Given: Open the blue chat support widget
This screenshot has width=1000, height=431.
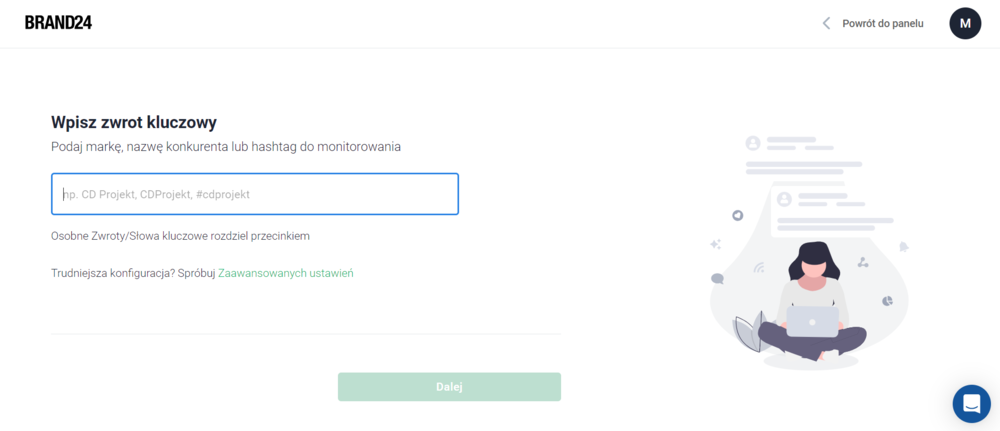Looking at the screenshot, I should click(971, 404).
